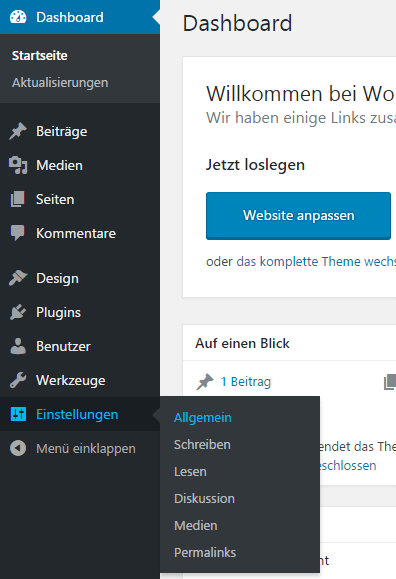Open Allgemein in the Einstellungen flyout
Image resolution: width=396 pixels, height=579 pixels.
coord(202,418)
